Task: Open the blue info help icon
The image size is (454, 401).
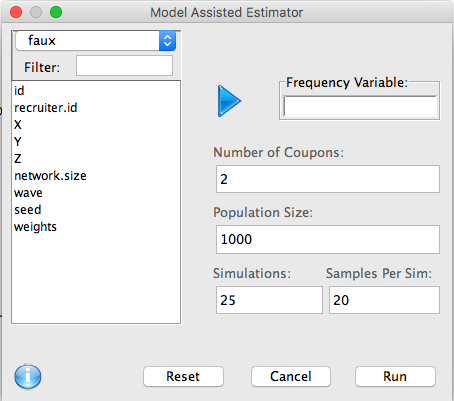Action: 28,377
